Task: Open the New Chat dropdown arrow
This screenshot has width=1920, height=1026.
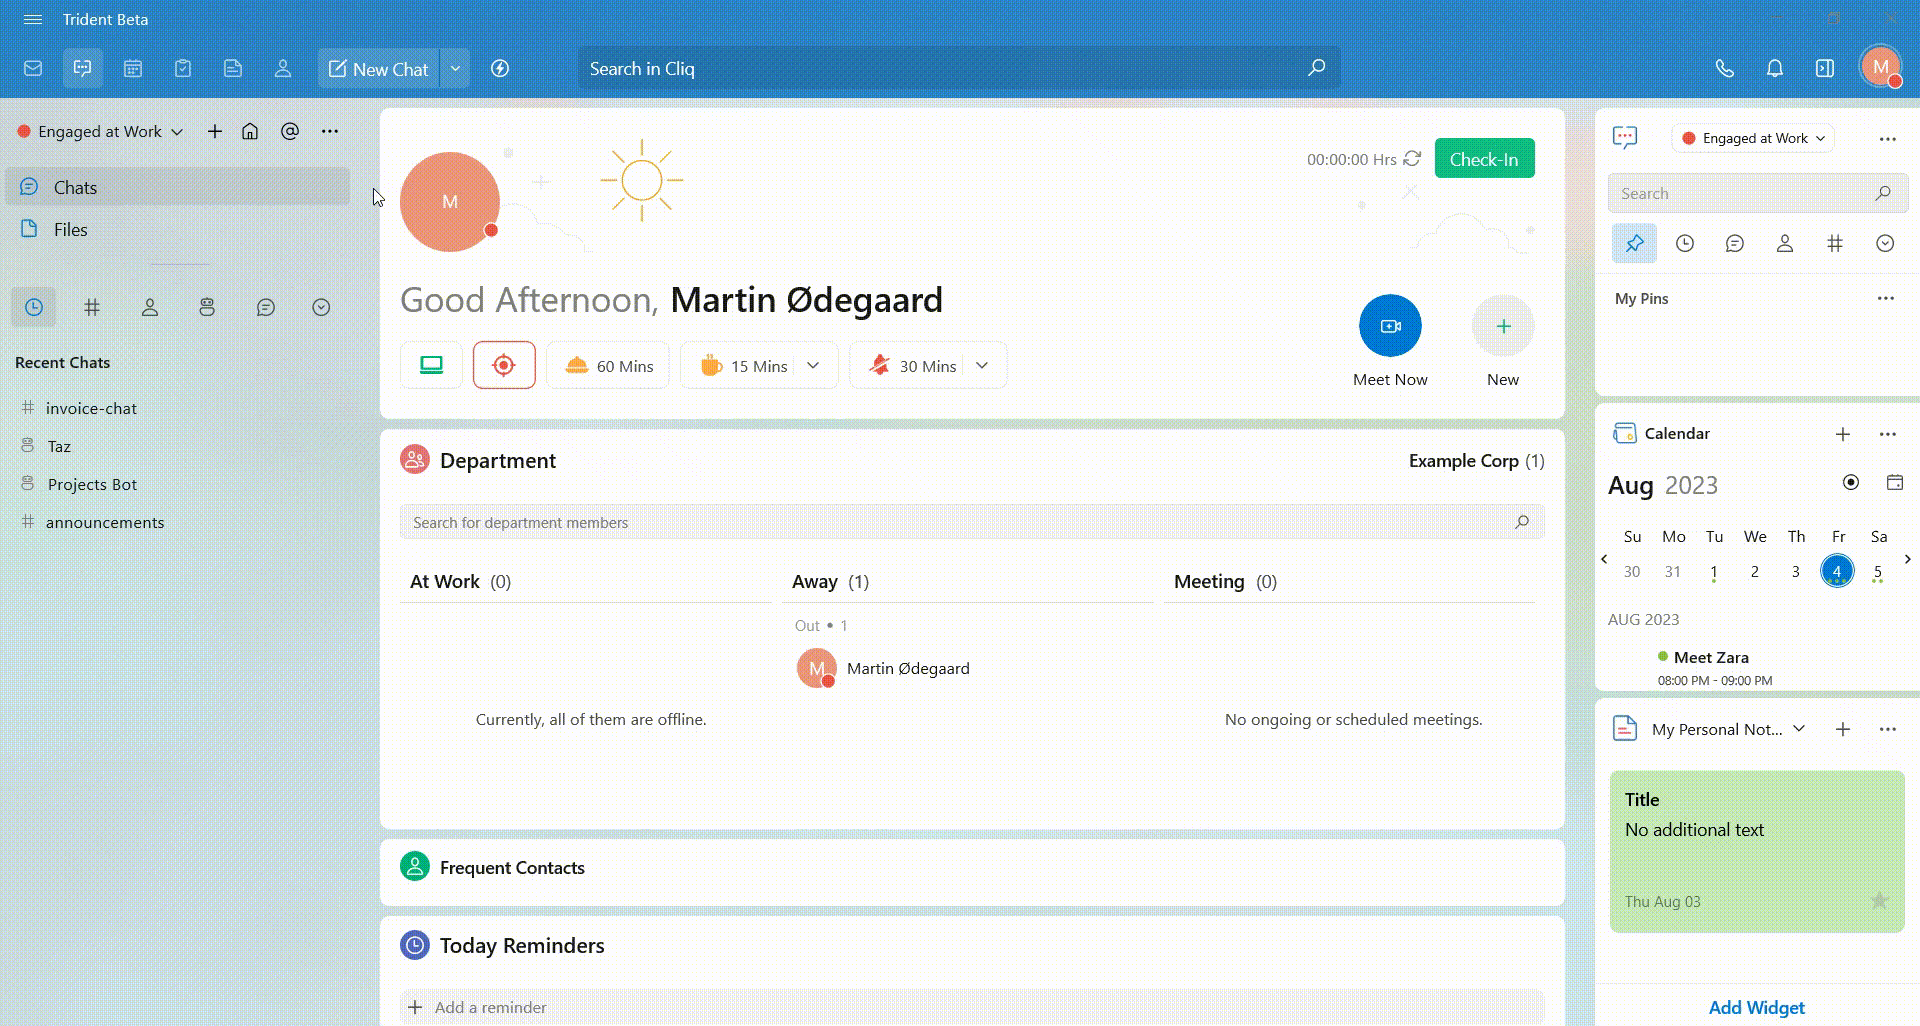Action: click(x=455, y=68)
